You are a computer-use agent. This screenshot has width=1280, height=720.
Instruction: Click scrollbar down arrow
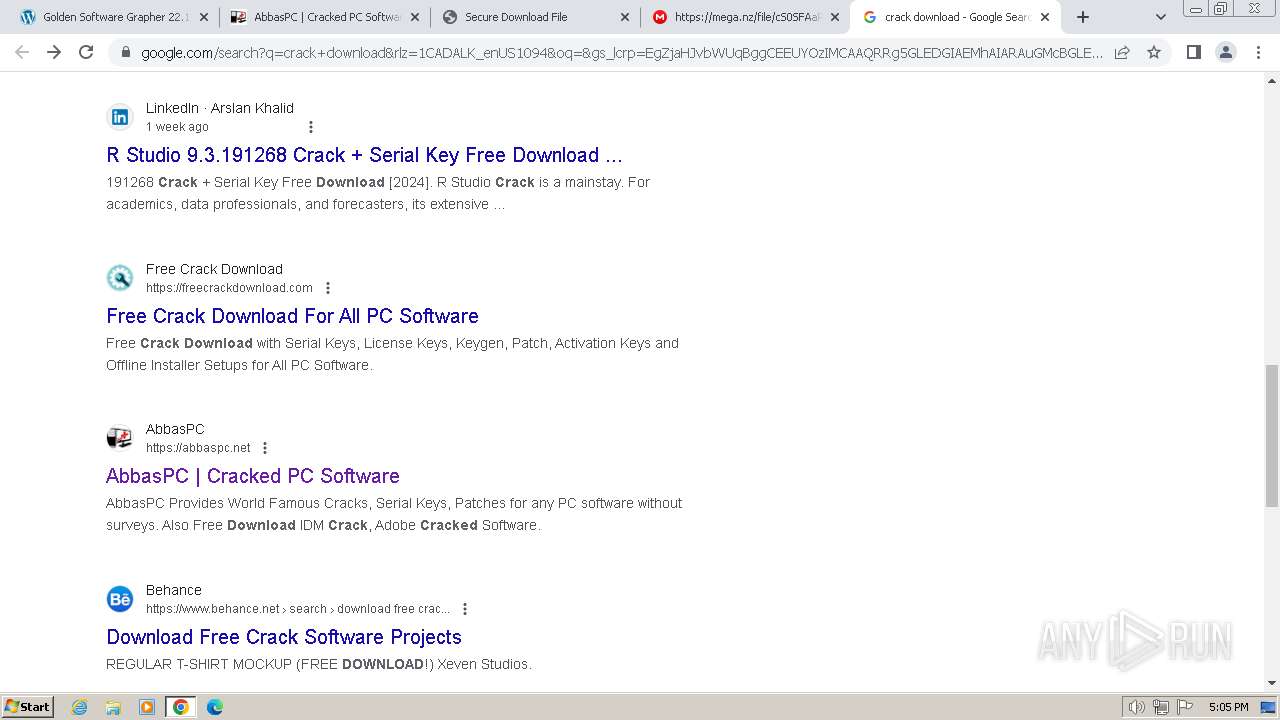coord(1272,683)
